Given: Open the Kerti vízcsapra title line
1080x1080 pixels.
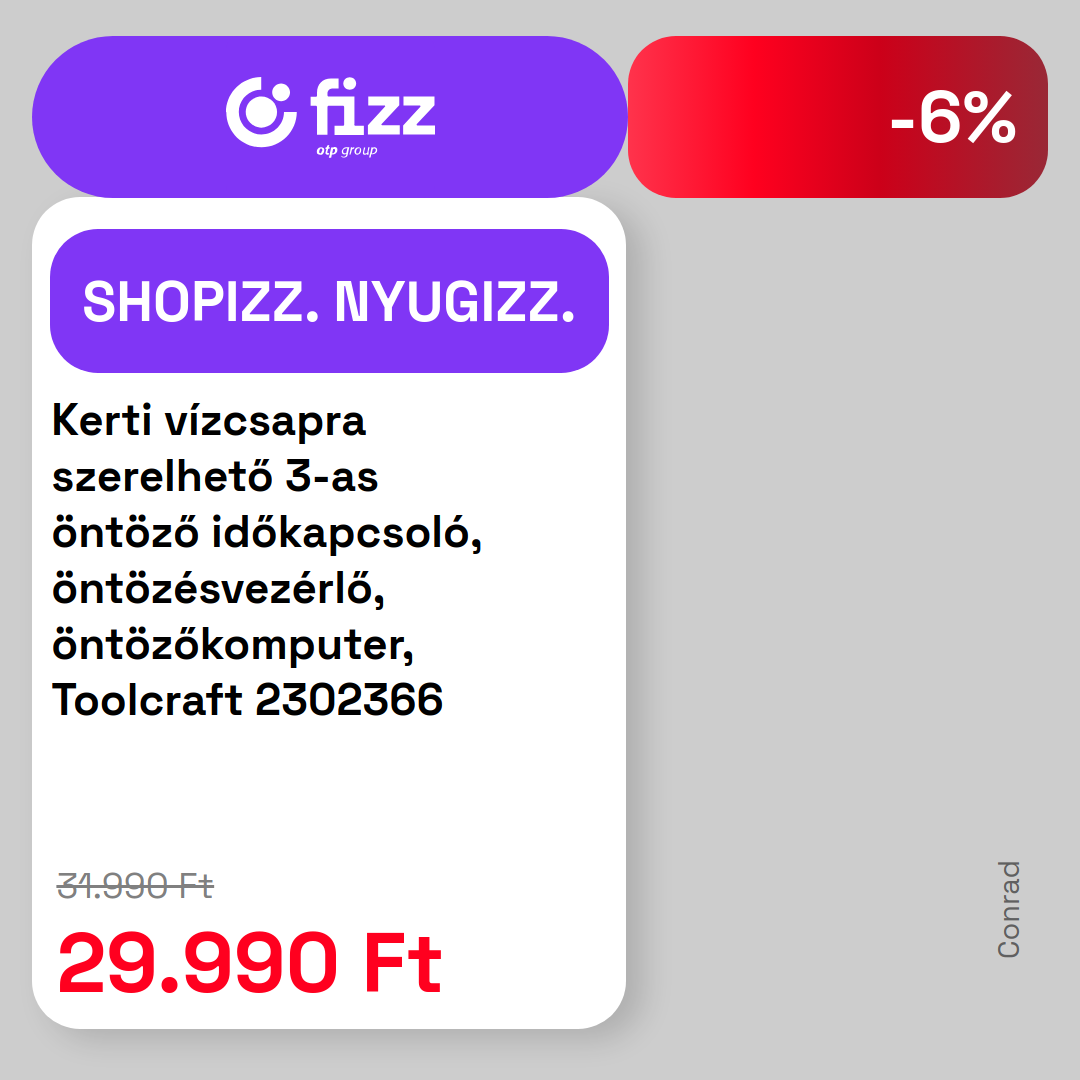Looking at the screenshot, I should coord(209,420).
